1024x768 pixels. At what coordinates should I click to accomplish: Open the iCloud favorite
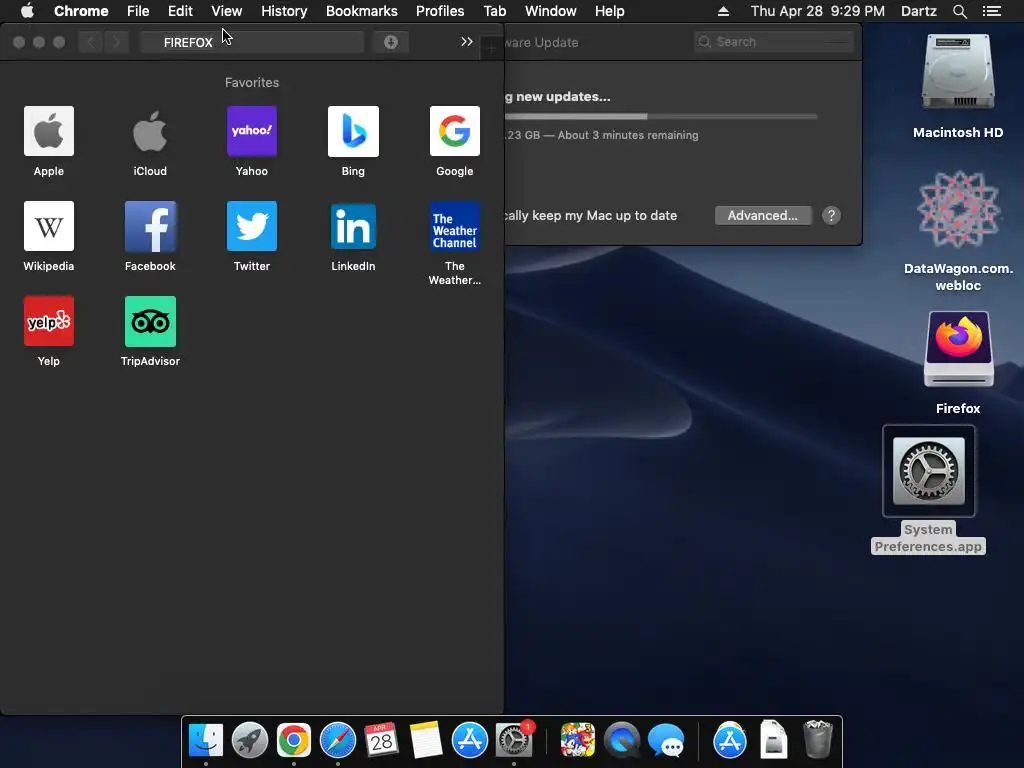(150, 131)
